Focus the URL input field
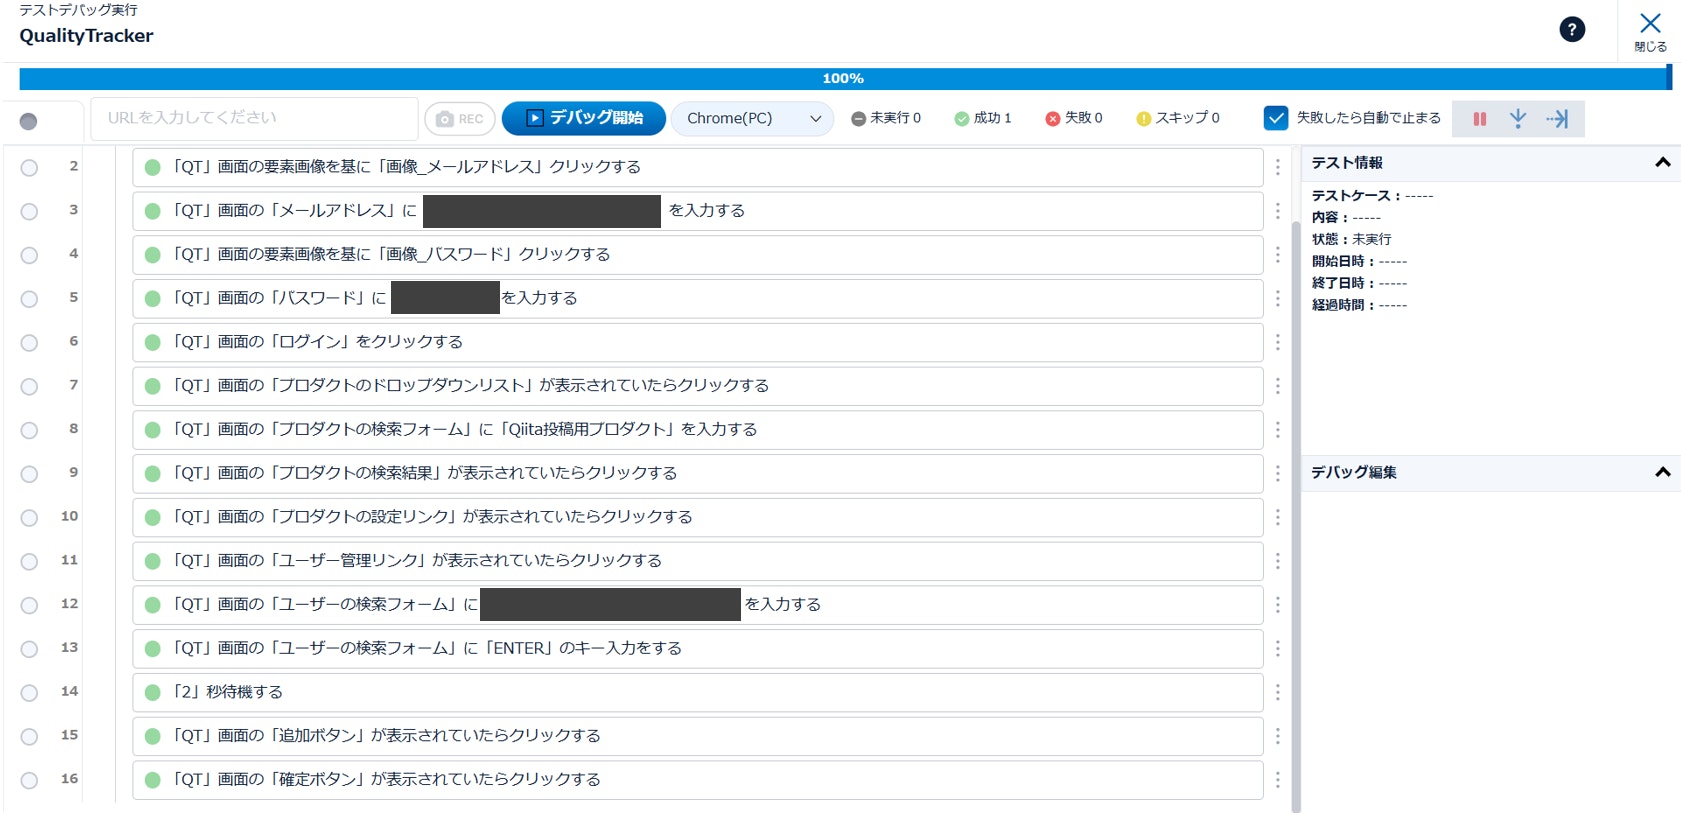Screen dimensions: 1681x820 (x=255, y=118)
